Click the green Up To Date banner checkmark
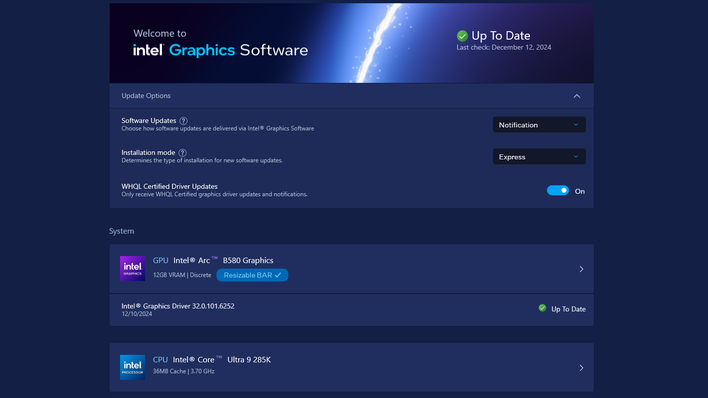The height and width of the screenshot is (398, 708). coord(462,36)
